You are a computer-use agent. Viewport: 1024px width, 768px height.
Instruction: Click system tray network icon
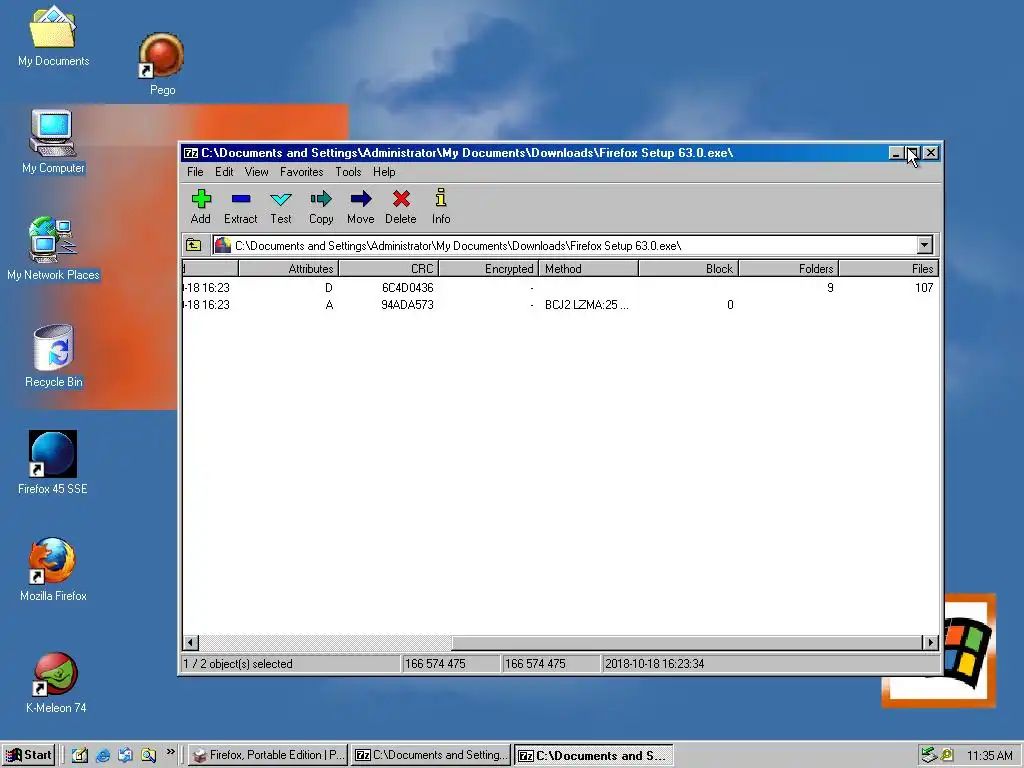(929, 755)
